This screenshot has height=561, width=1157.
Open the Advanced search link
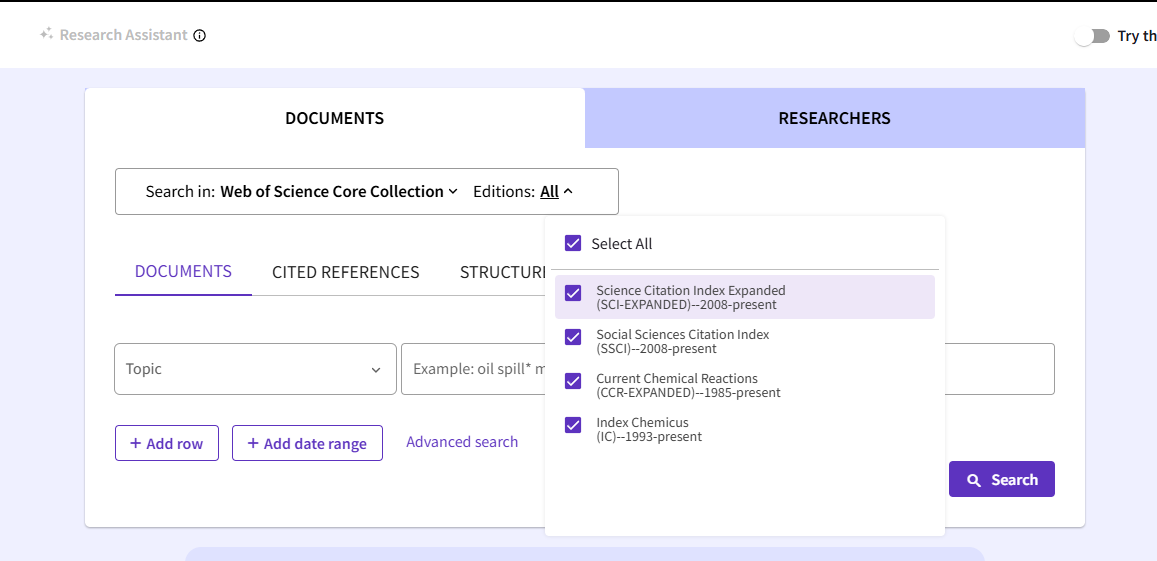pyautogui.click(x=462, y=442)
